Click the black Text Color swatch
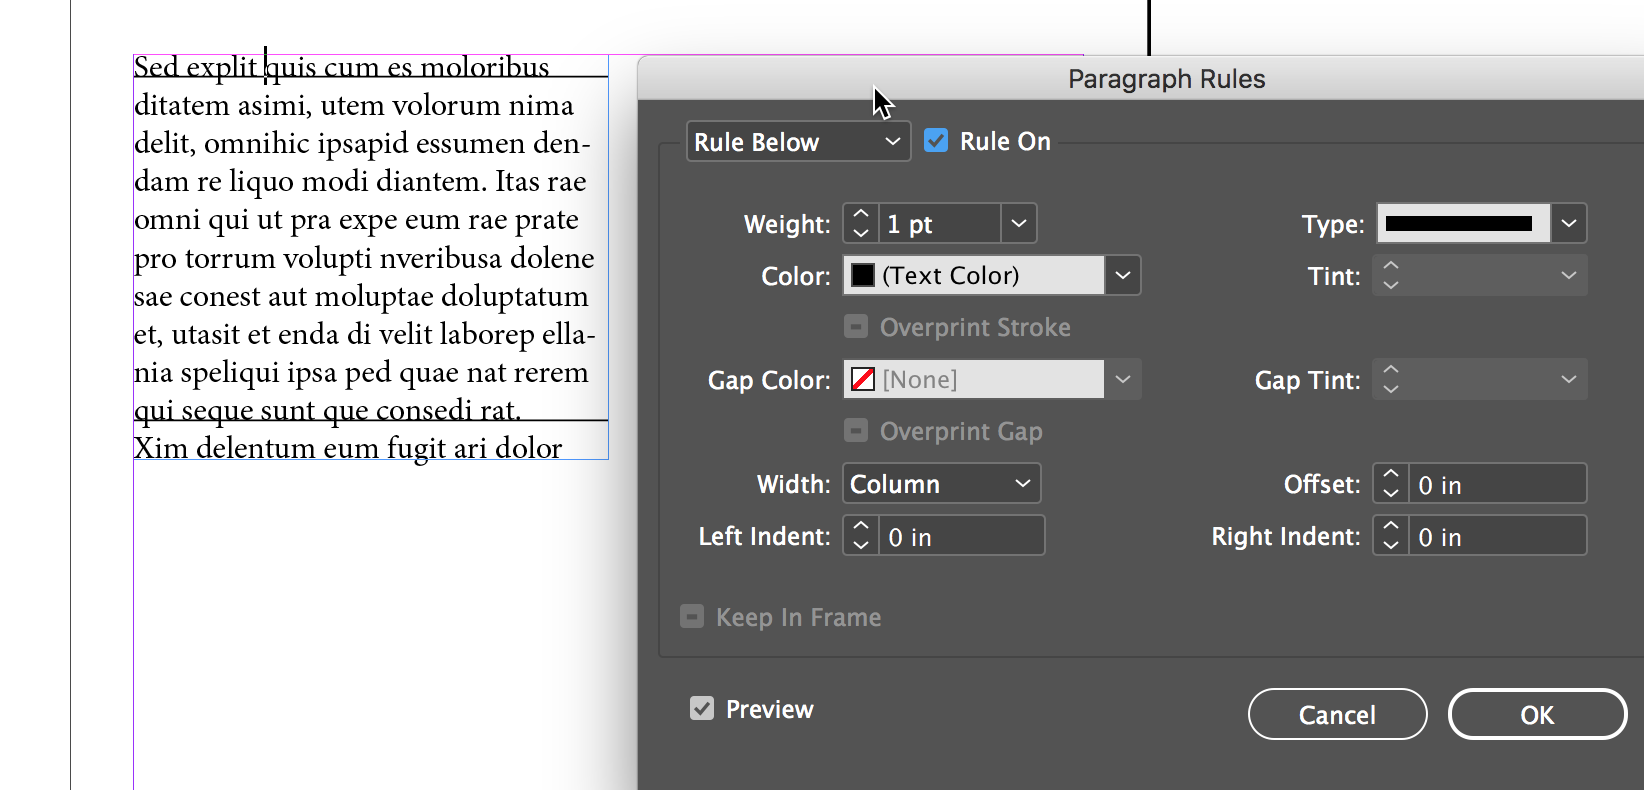Viewport: 1644px width, 790px height. pyautogui.click(x=863, y=276)
